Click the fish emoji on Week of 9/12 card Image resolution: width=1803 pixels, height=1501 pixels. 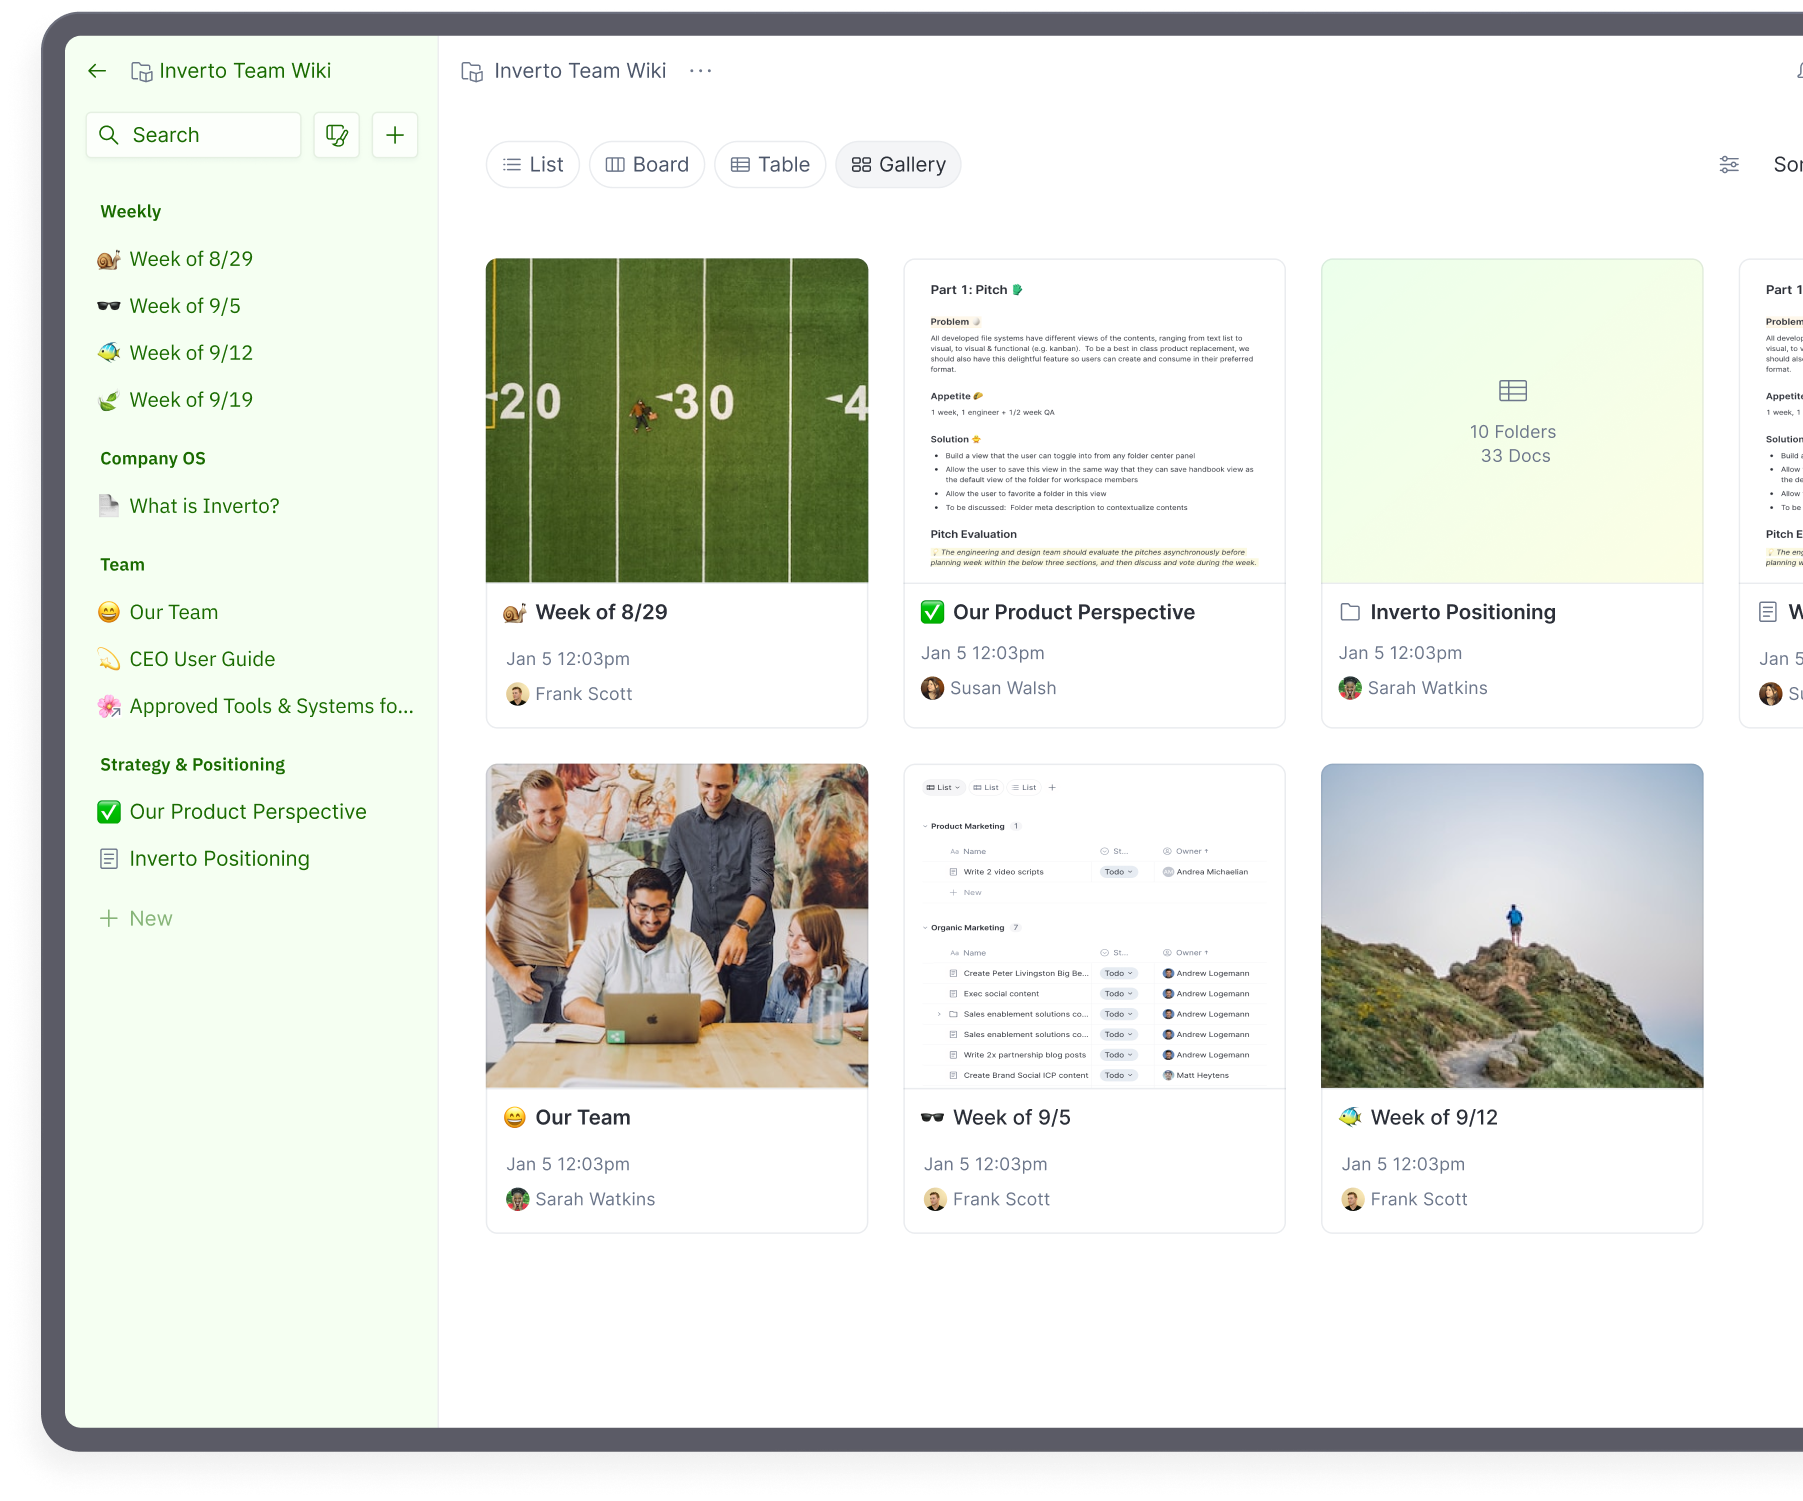coord(1351,1117)
